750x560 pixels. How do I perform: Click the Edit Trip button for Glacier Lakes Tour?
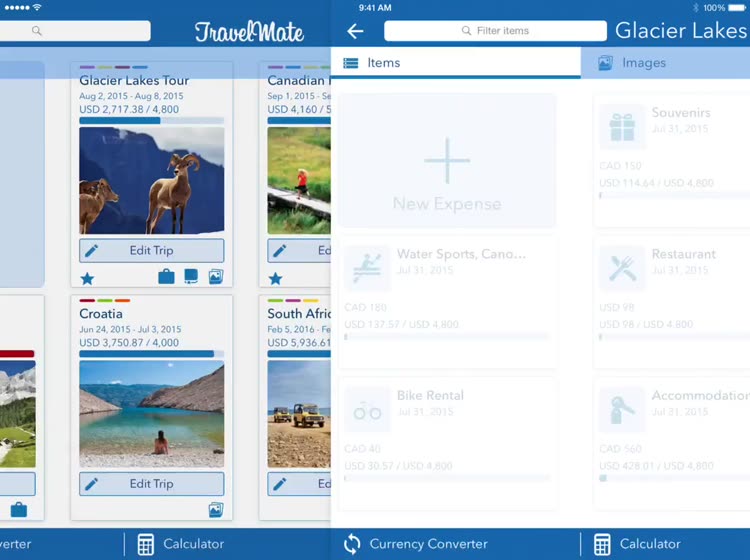152,251
